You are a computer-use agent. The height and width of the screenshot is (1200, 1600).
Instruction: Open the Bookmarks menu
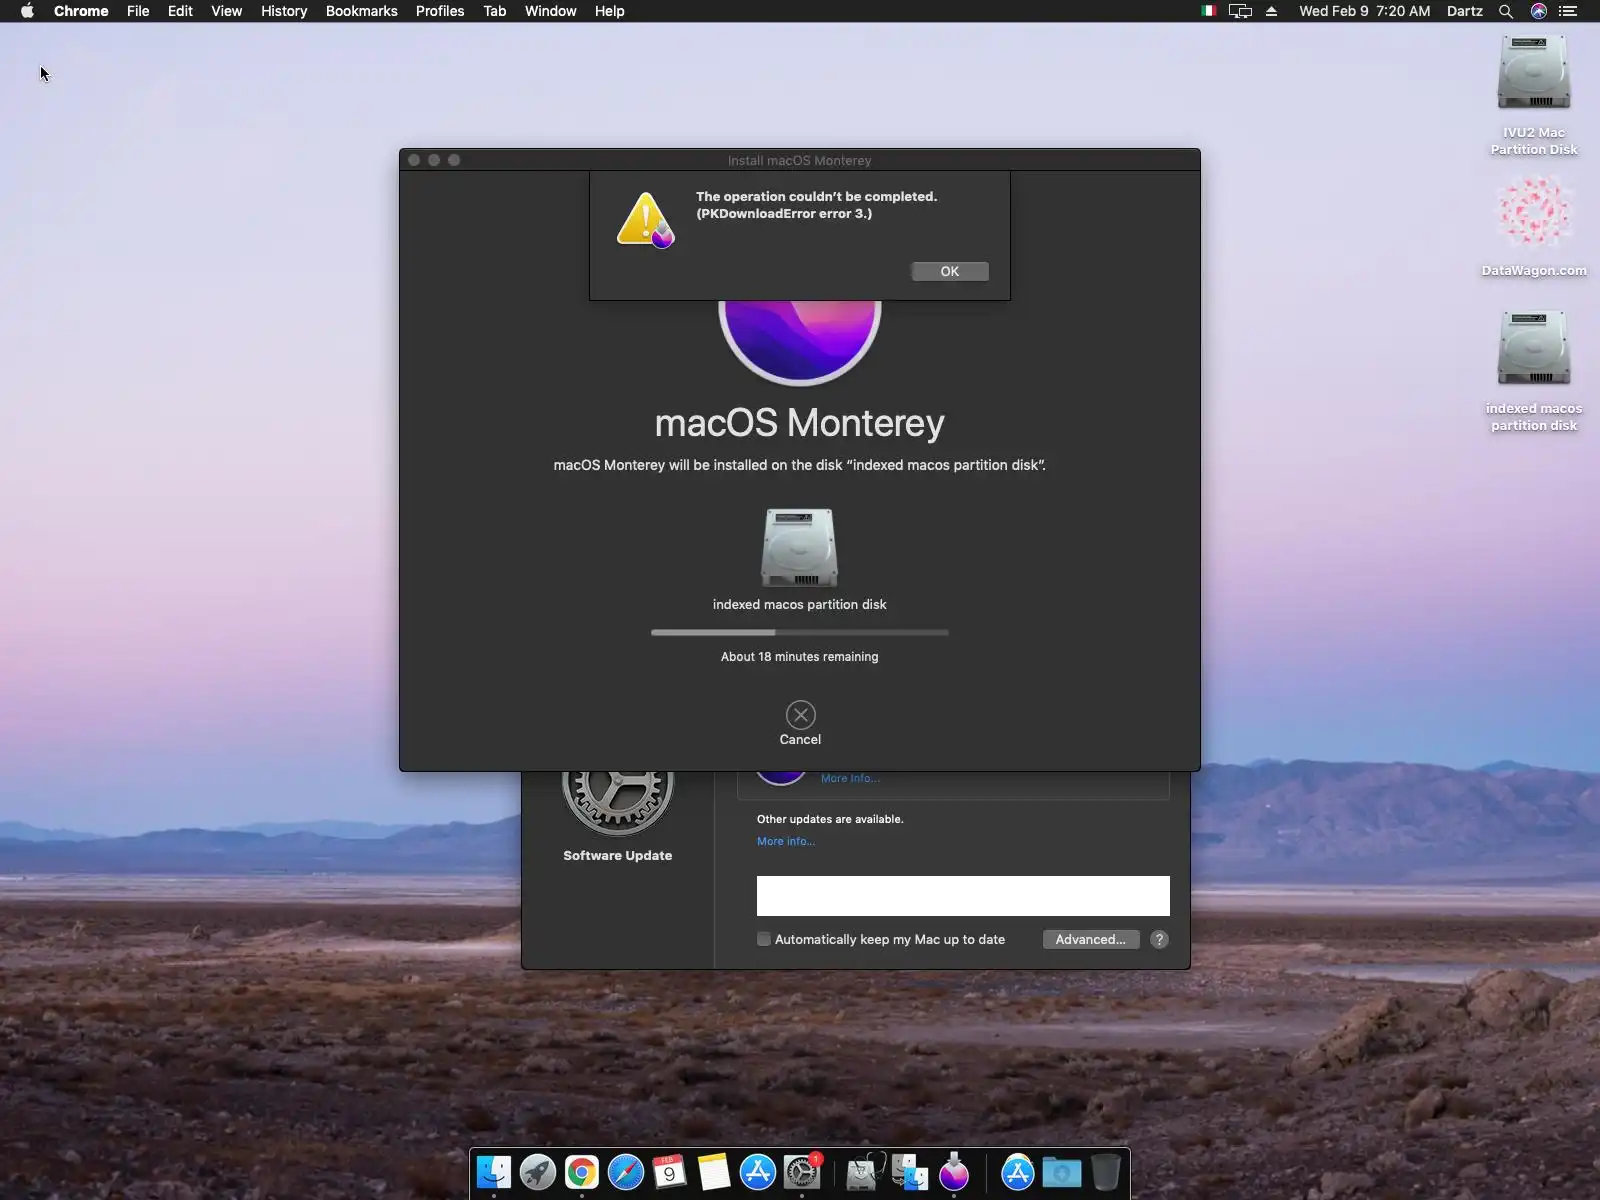[x=361, y=11]
